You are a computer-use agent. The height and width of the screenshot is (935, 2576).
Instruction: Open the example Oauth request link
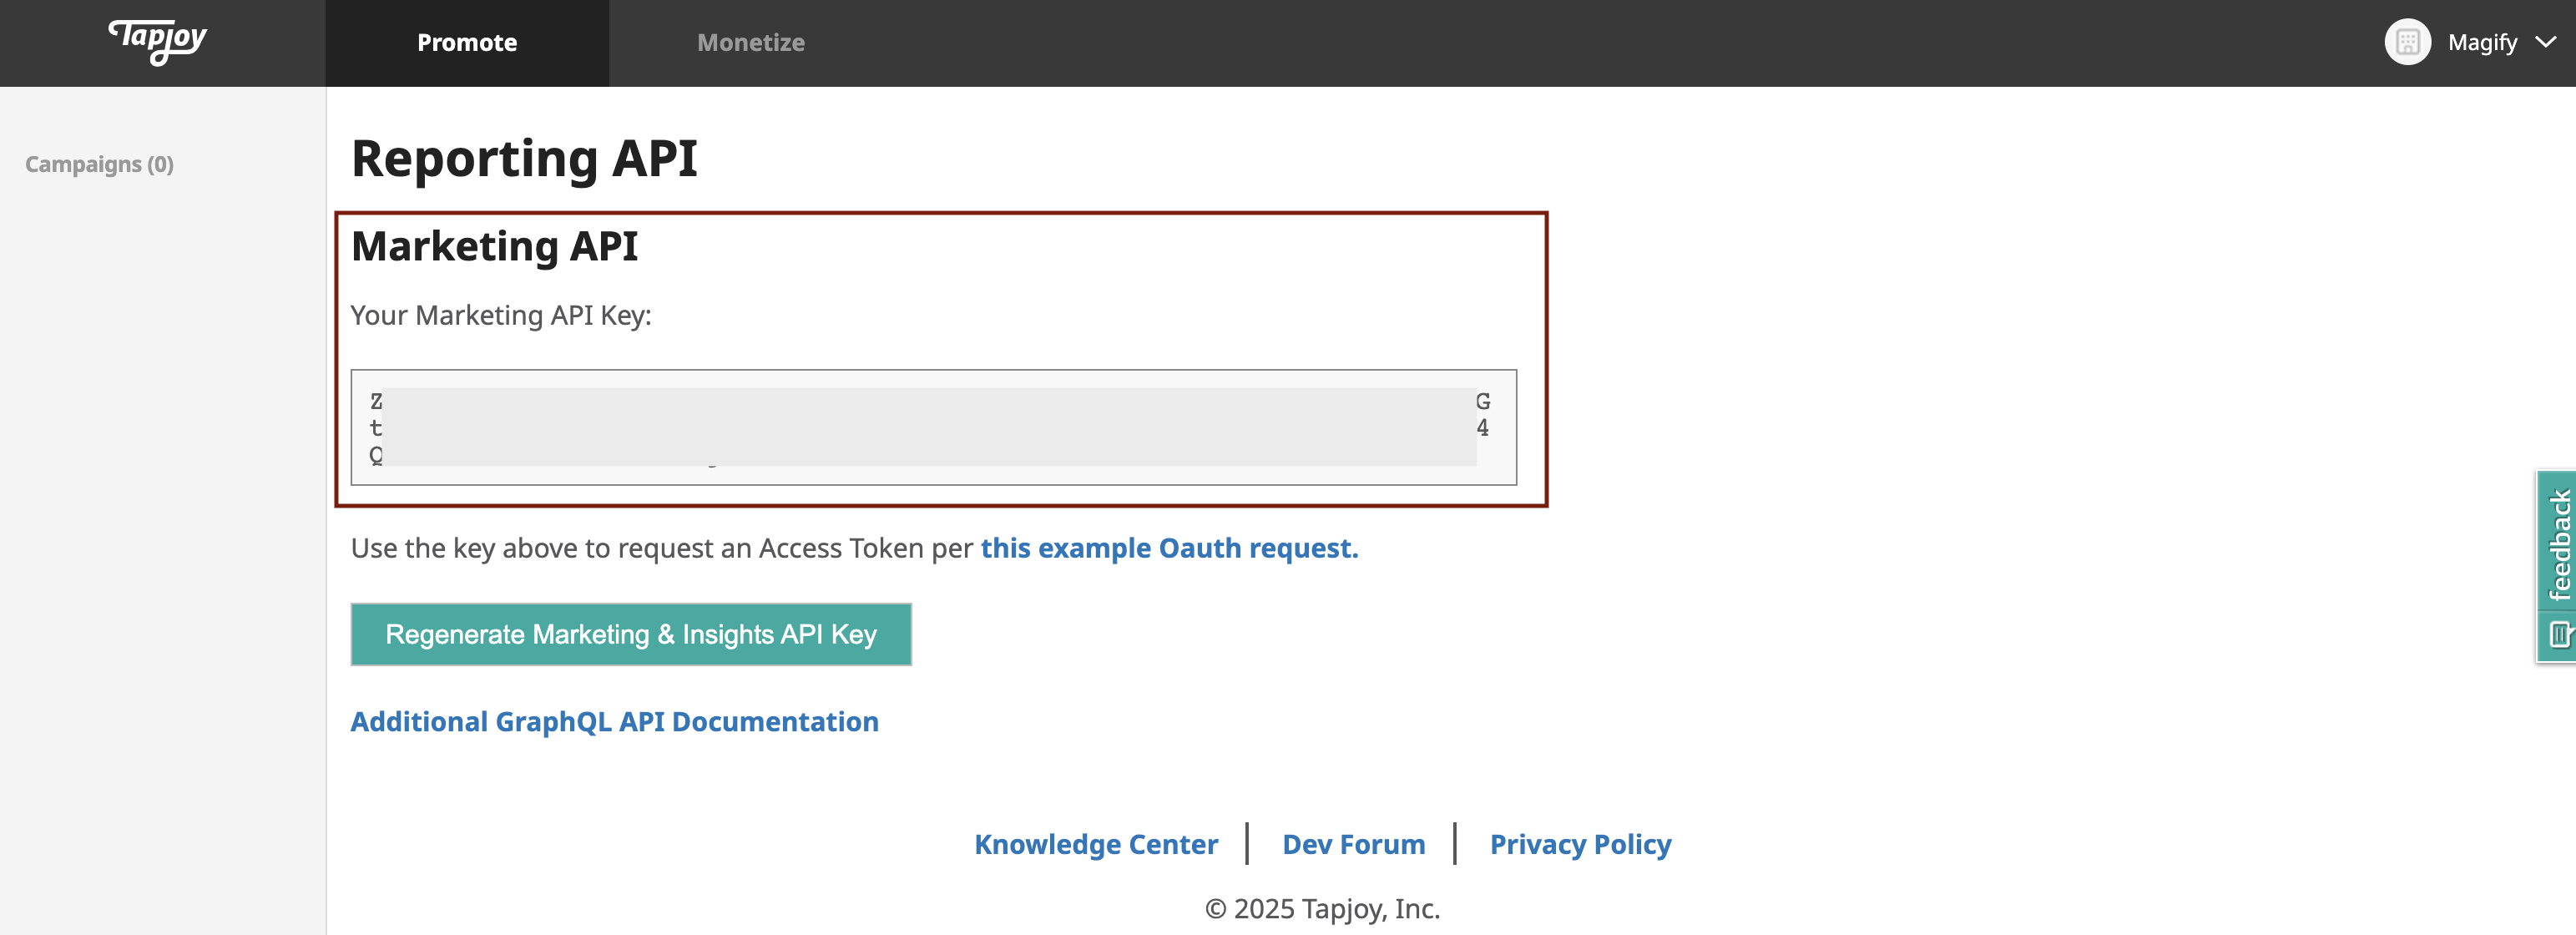(x=1169, y=548)
